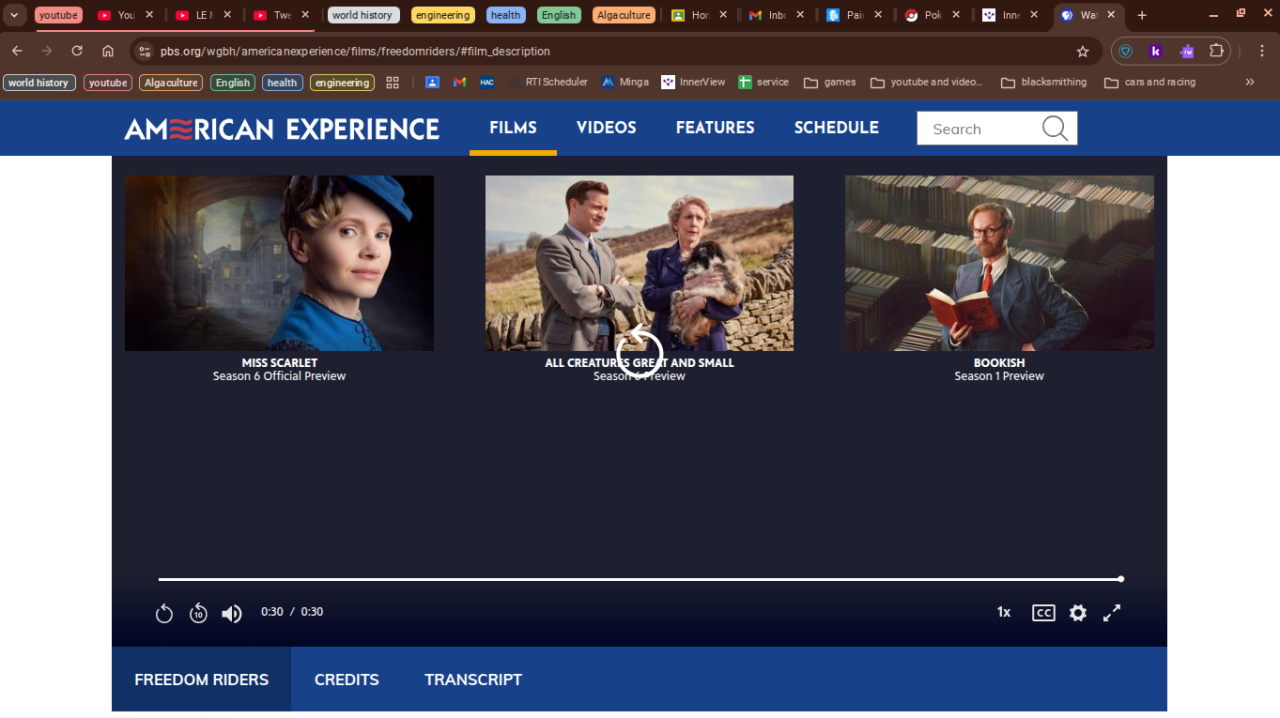
Task: Expand the Algaculture tab group
Action: [x=623, y=15]
